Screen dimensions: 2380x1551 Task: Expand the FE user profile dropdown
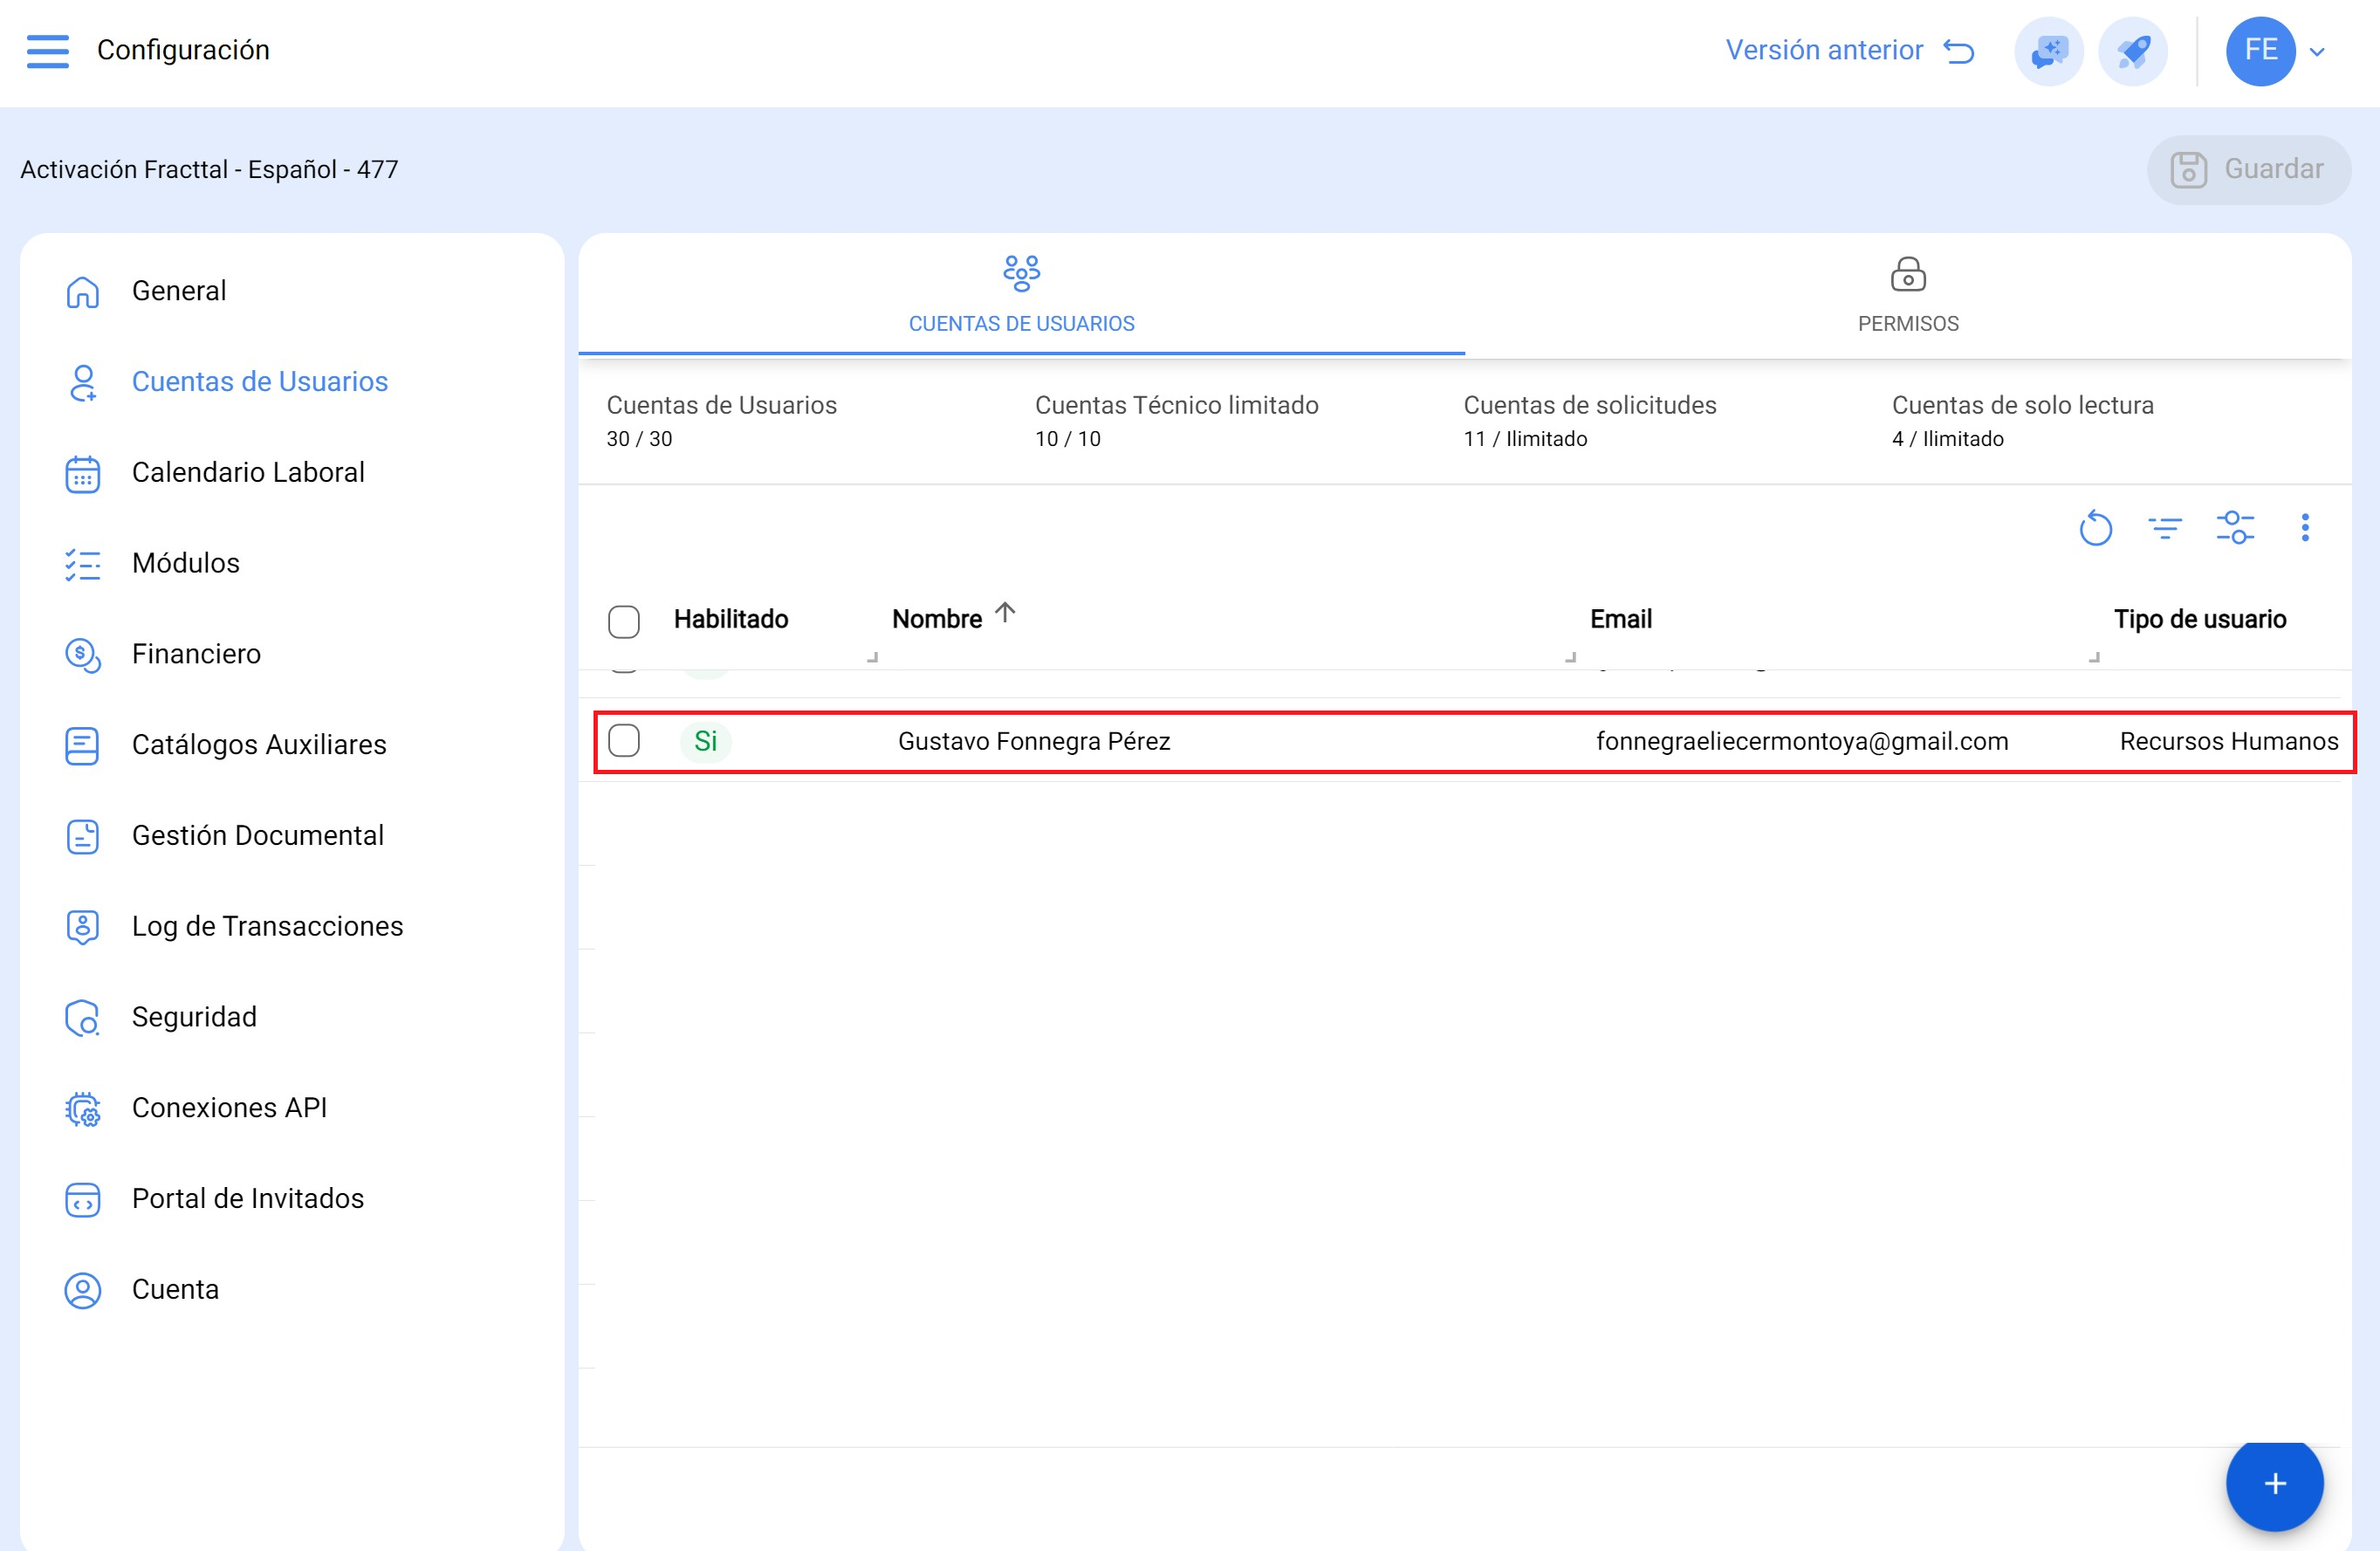pos(2317,51)
